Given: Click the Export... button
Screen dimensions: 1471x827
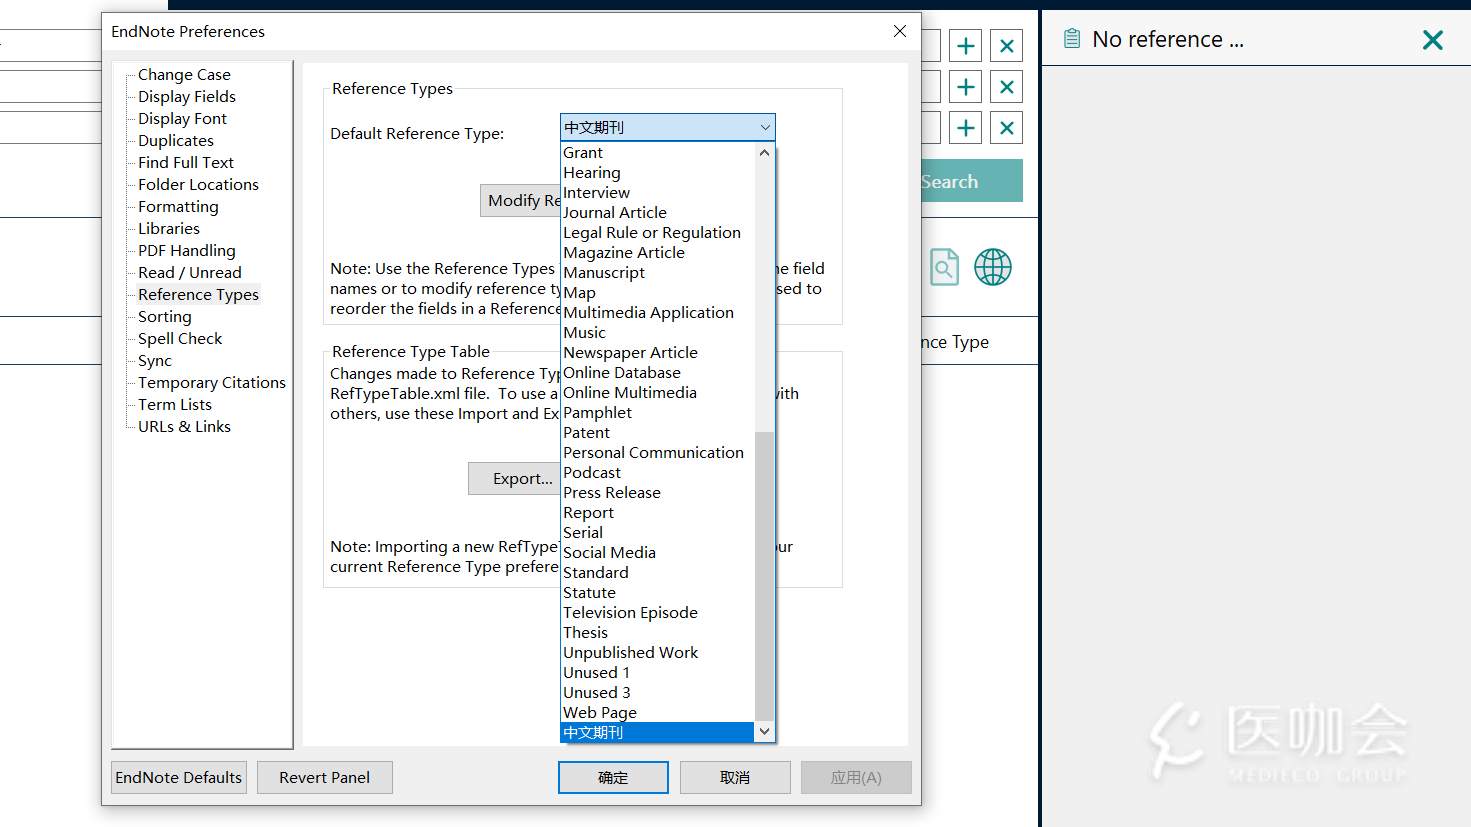Looking at the screenshot, I should point(515,478).
